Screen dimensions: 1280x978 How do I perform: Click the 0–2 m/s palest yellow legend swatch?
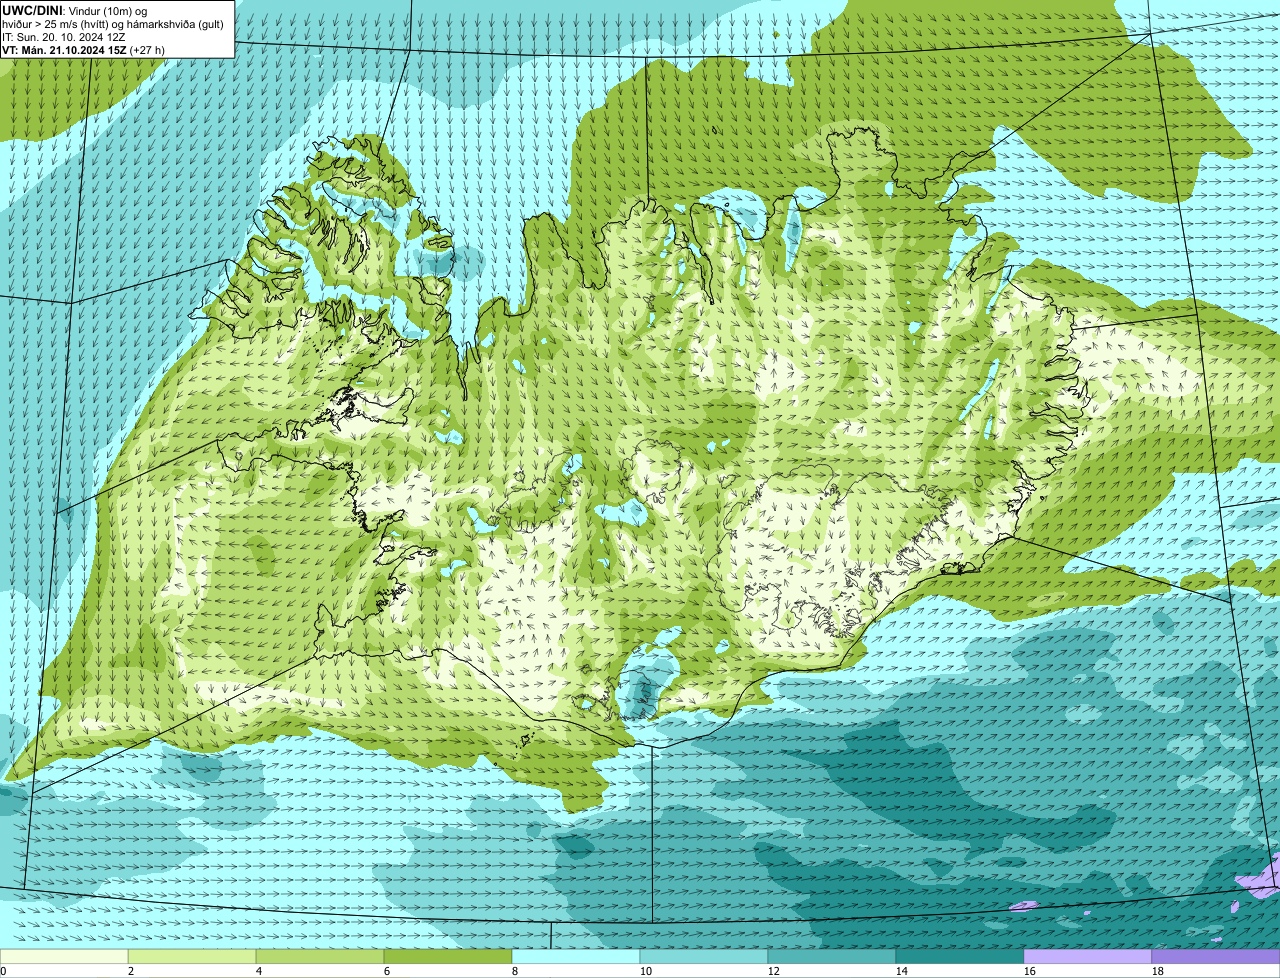pos(64,956)
